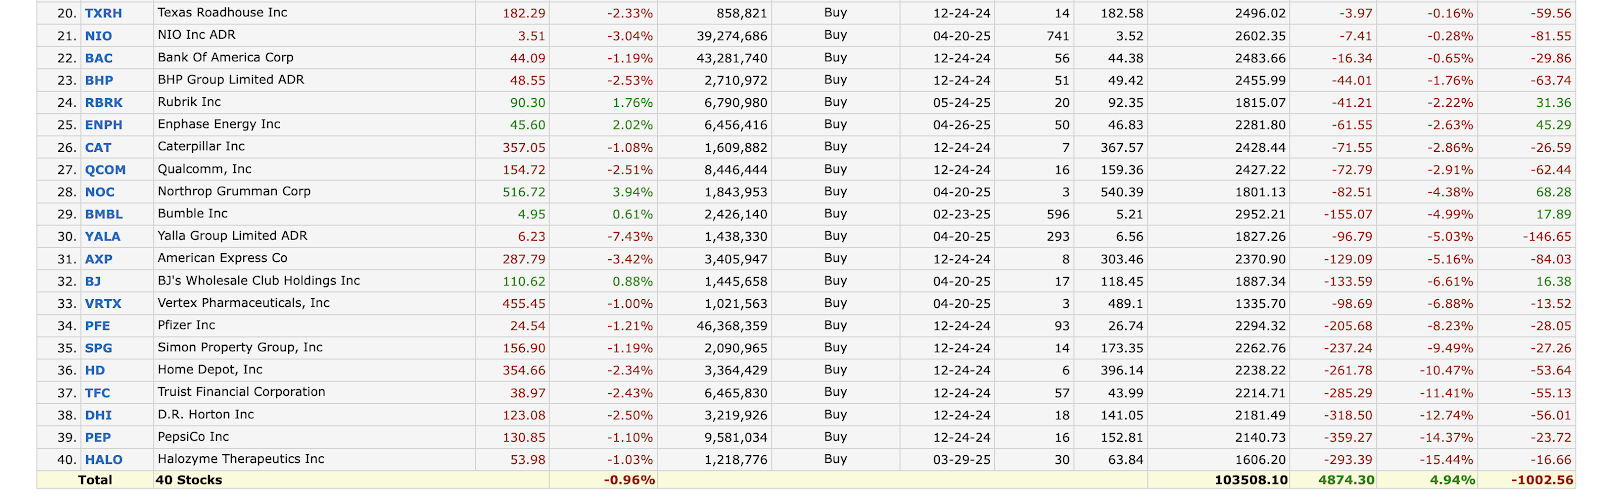Open the NIO ticker link
The width and height of the screenshot is (1600, 503).
[98, 36]
